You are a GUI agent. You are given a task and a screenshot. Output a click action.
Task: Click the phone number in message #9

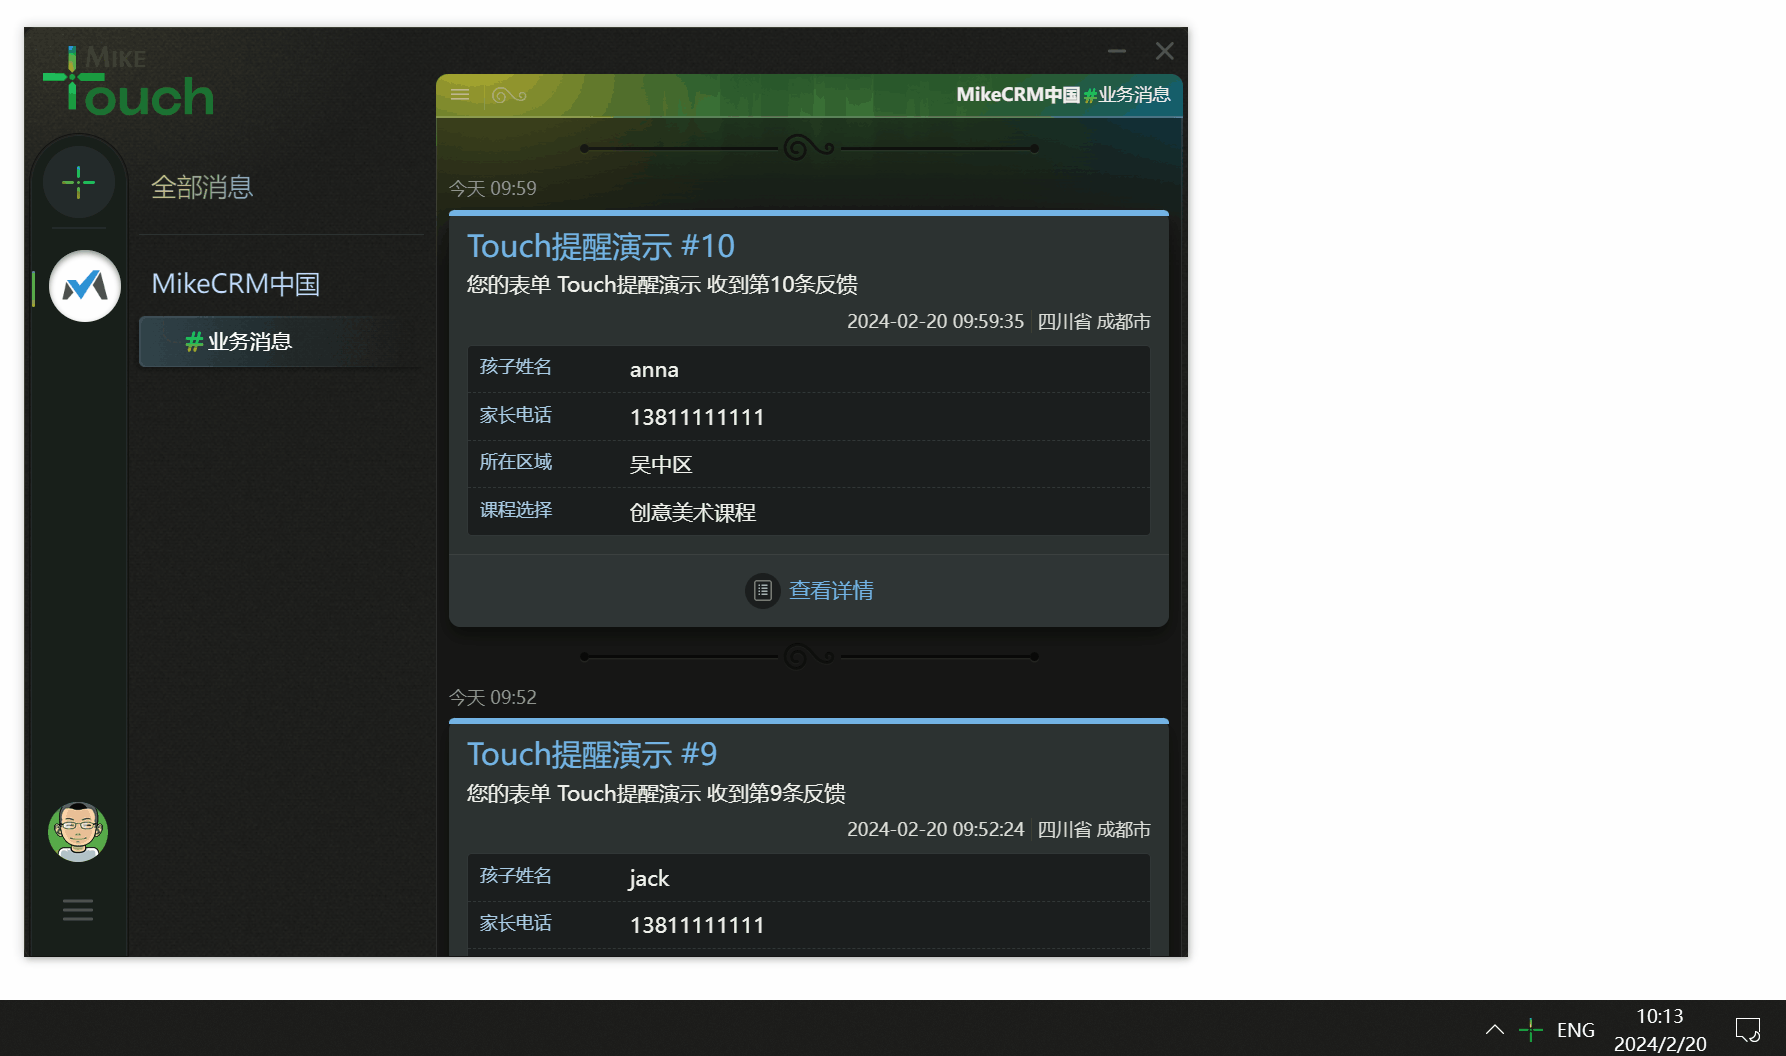pyautogui.click(x=697, y=925)
